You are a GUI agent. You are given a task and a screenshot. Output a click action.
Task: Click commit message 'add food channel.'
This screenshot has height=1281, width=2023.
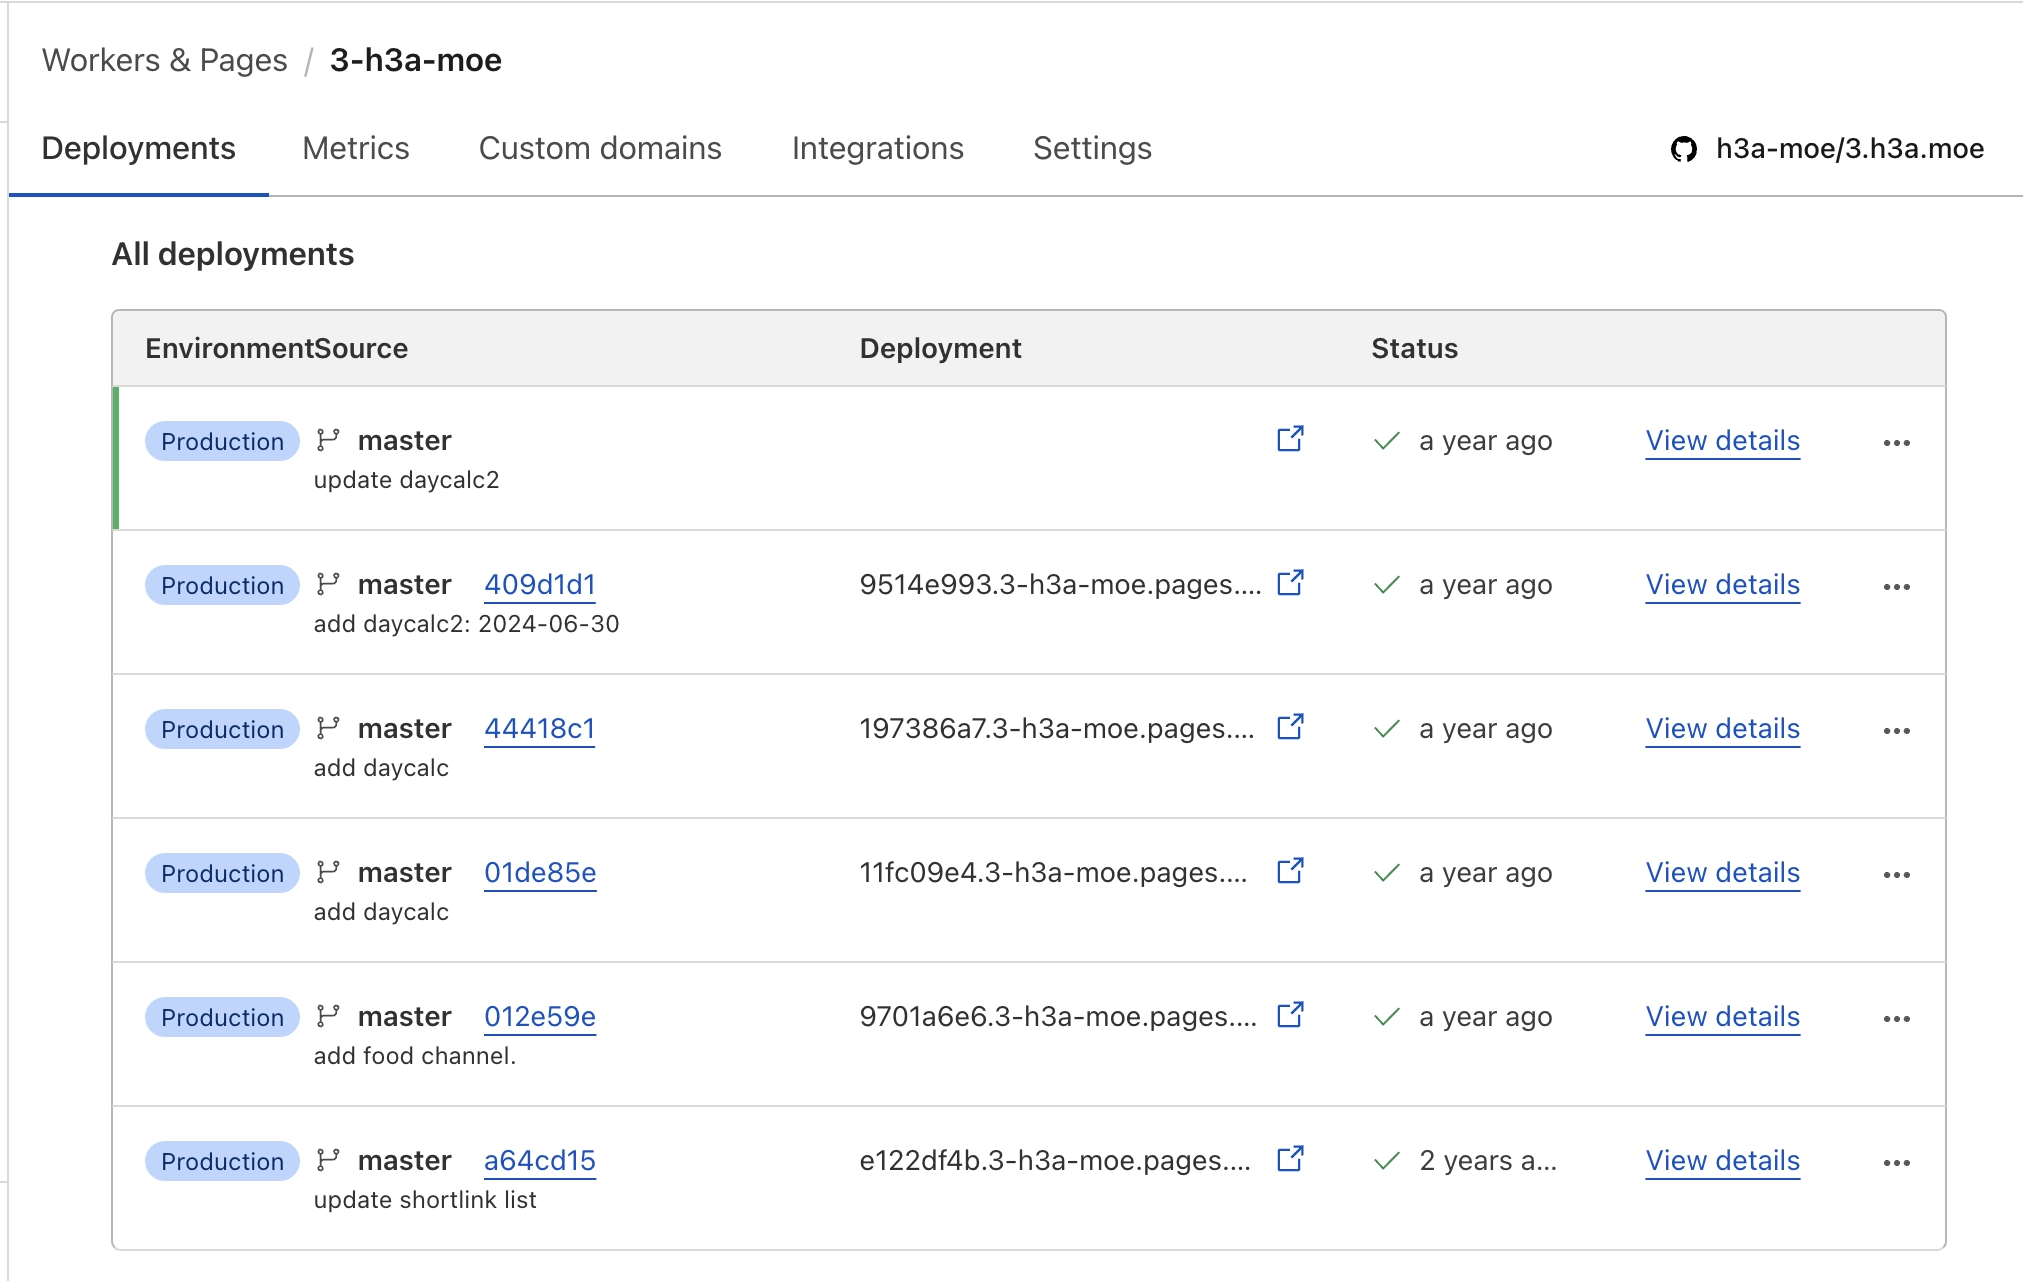pyautogui.click(x=415, y=1056)
